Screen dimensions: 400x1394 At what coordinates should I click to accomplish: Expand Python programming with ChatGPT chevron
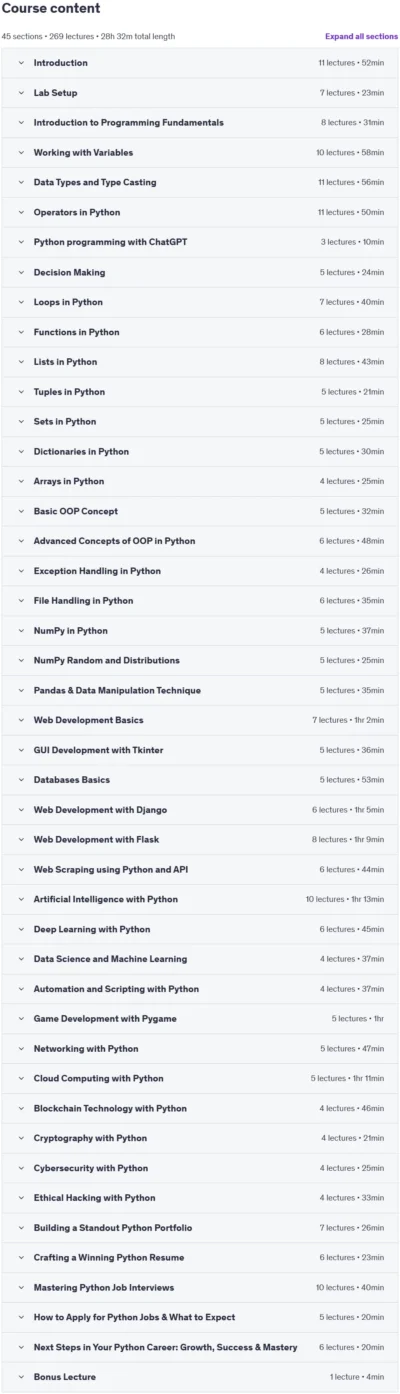tap(20, 242)
